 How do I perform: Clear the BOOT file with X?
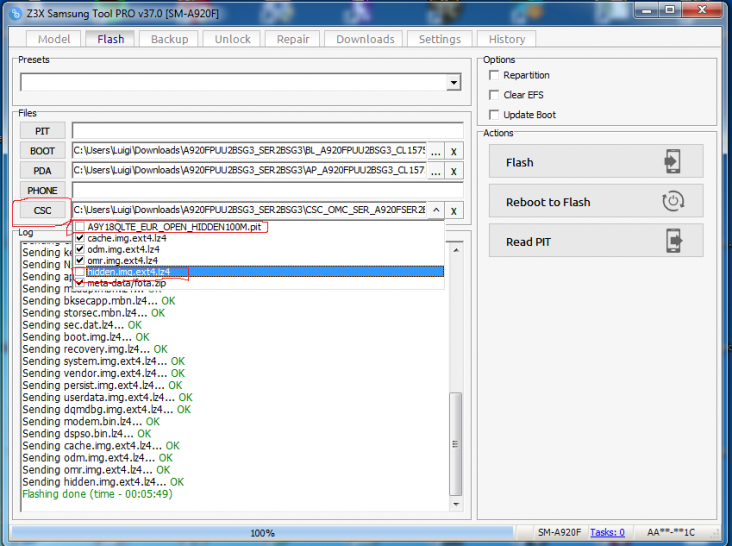(x=453, y=152)
